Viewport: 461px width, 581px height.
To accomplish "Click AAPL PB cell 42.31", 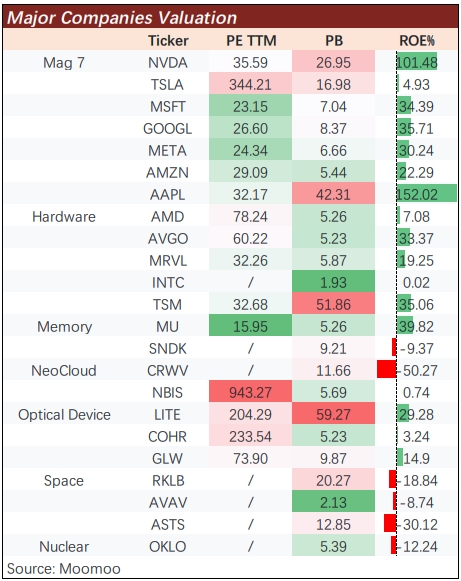I will tap(333, 194).
